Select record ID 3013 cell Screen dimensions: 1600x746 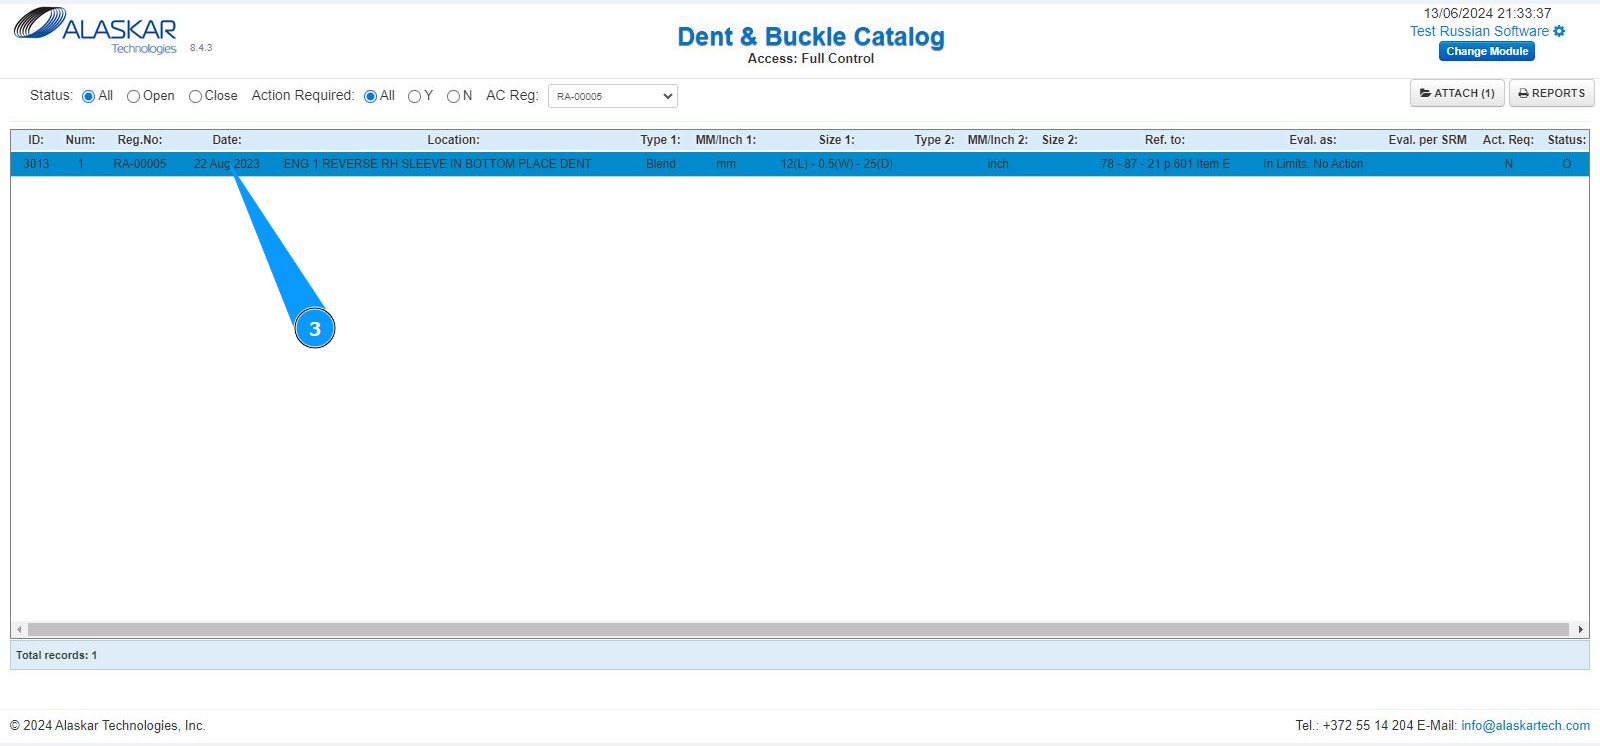coord(36,164)
